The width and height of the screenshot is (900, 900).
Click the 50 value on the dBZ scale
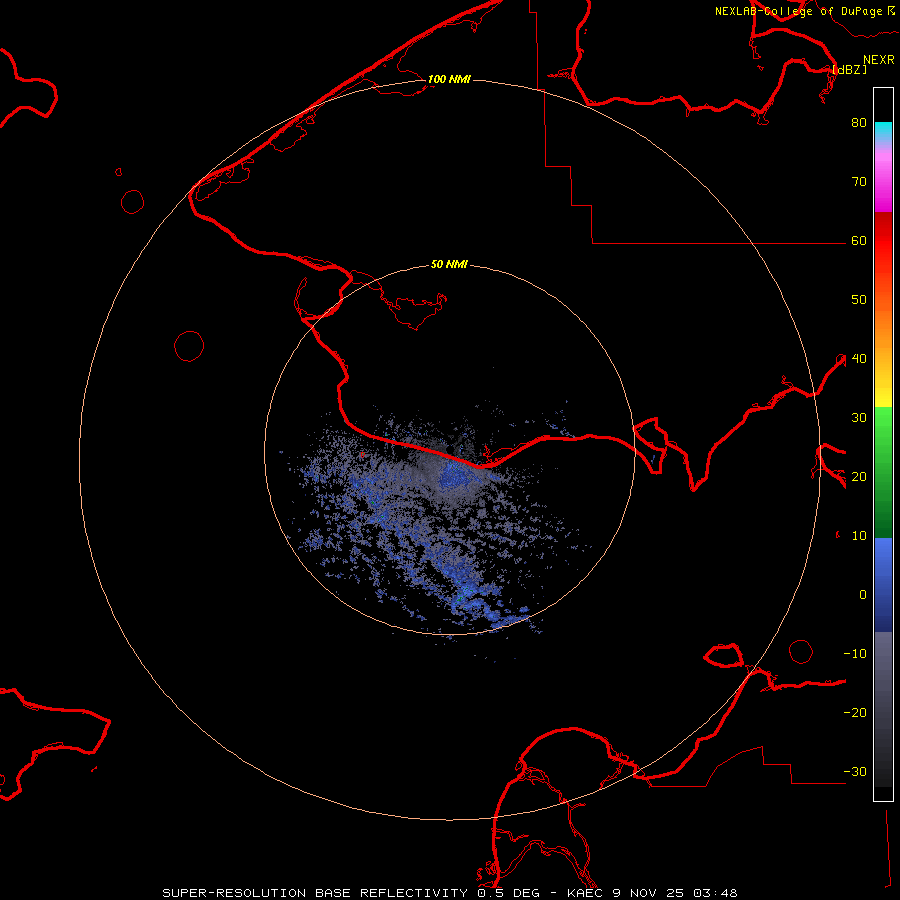coord(859,300)
